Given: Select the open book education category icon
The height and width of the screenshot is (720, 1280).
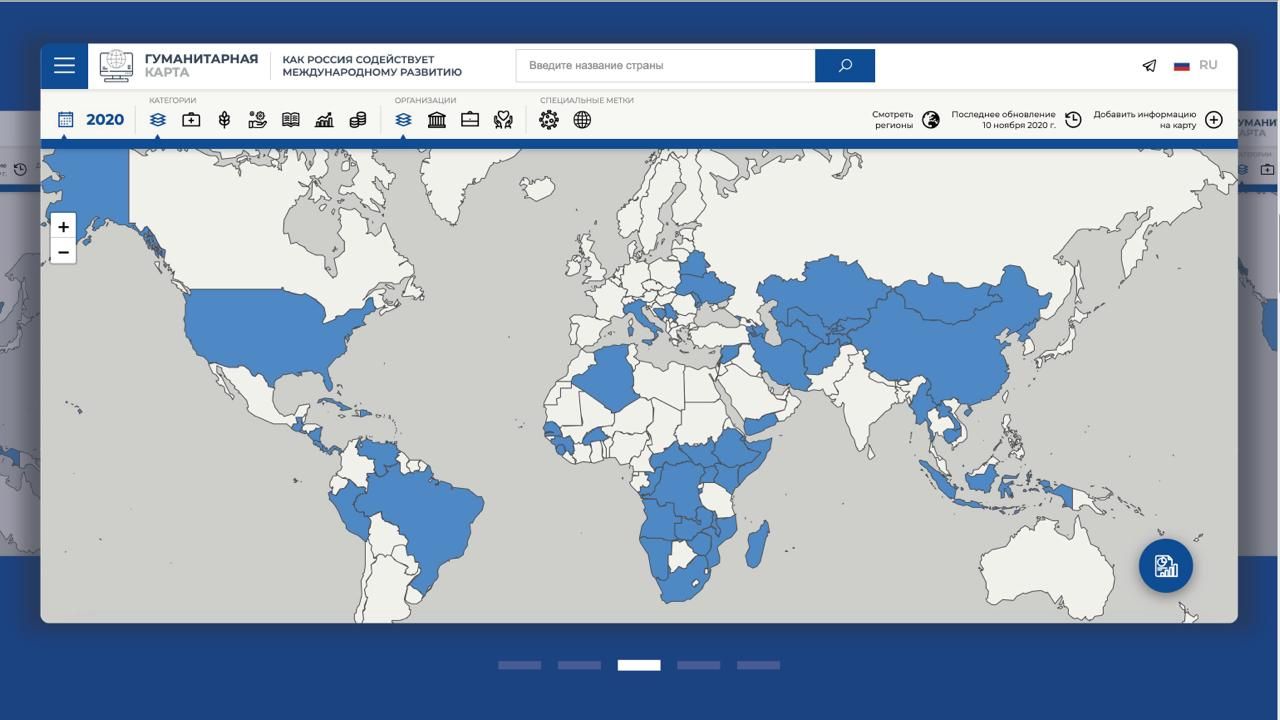Looking at the screenshot, I should tap(291, 120).
